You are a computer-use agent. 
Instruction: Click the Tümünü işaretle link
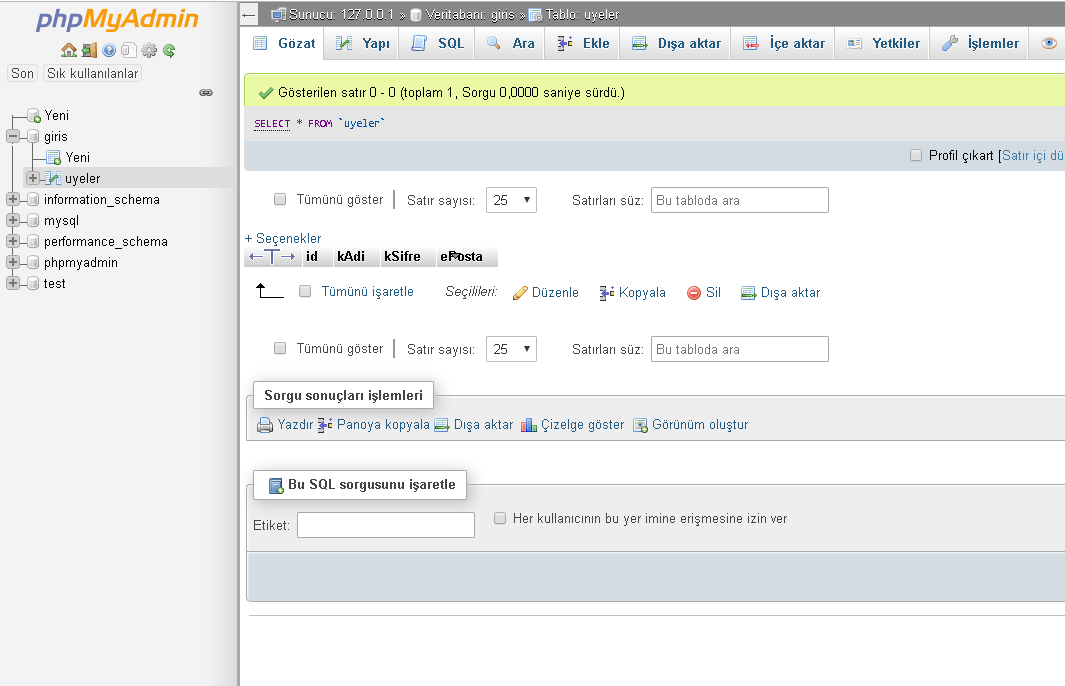(x=367, y=291)
